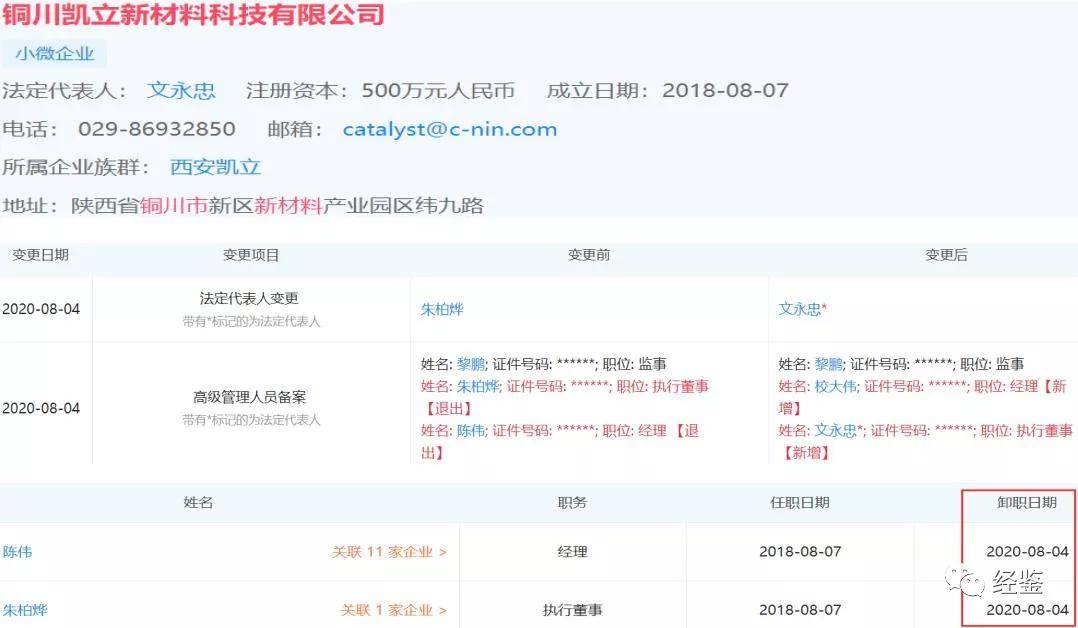Click the registered capital value 500万元人民币
This screenshot has width=1078, height=628.
438,90
